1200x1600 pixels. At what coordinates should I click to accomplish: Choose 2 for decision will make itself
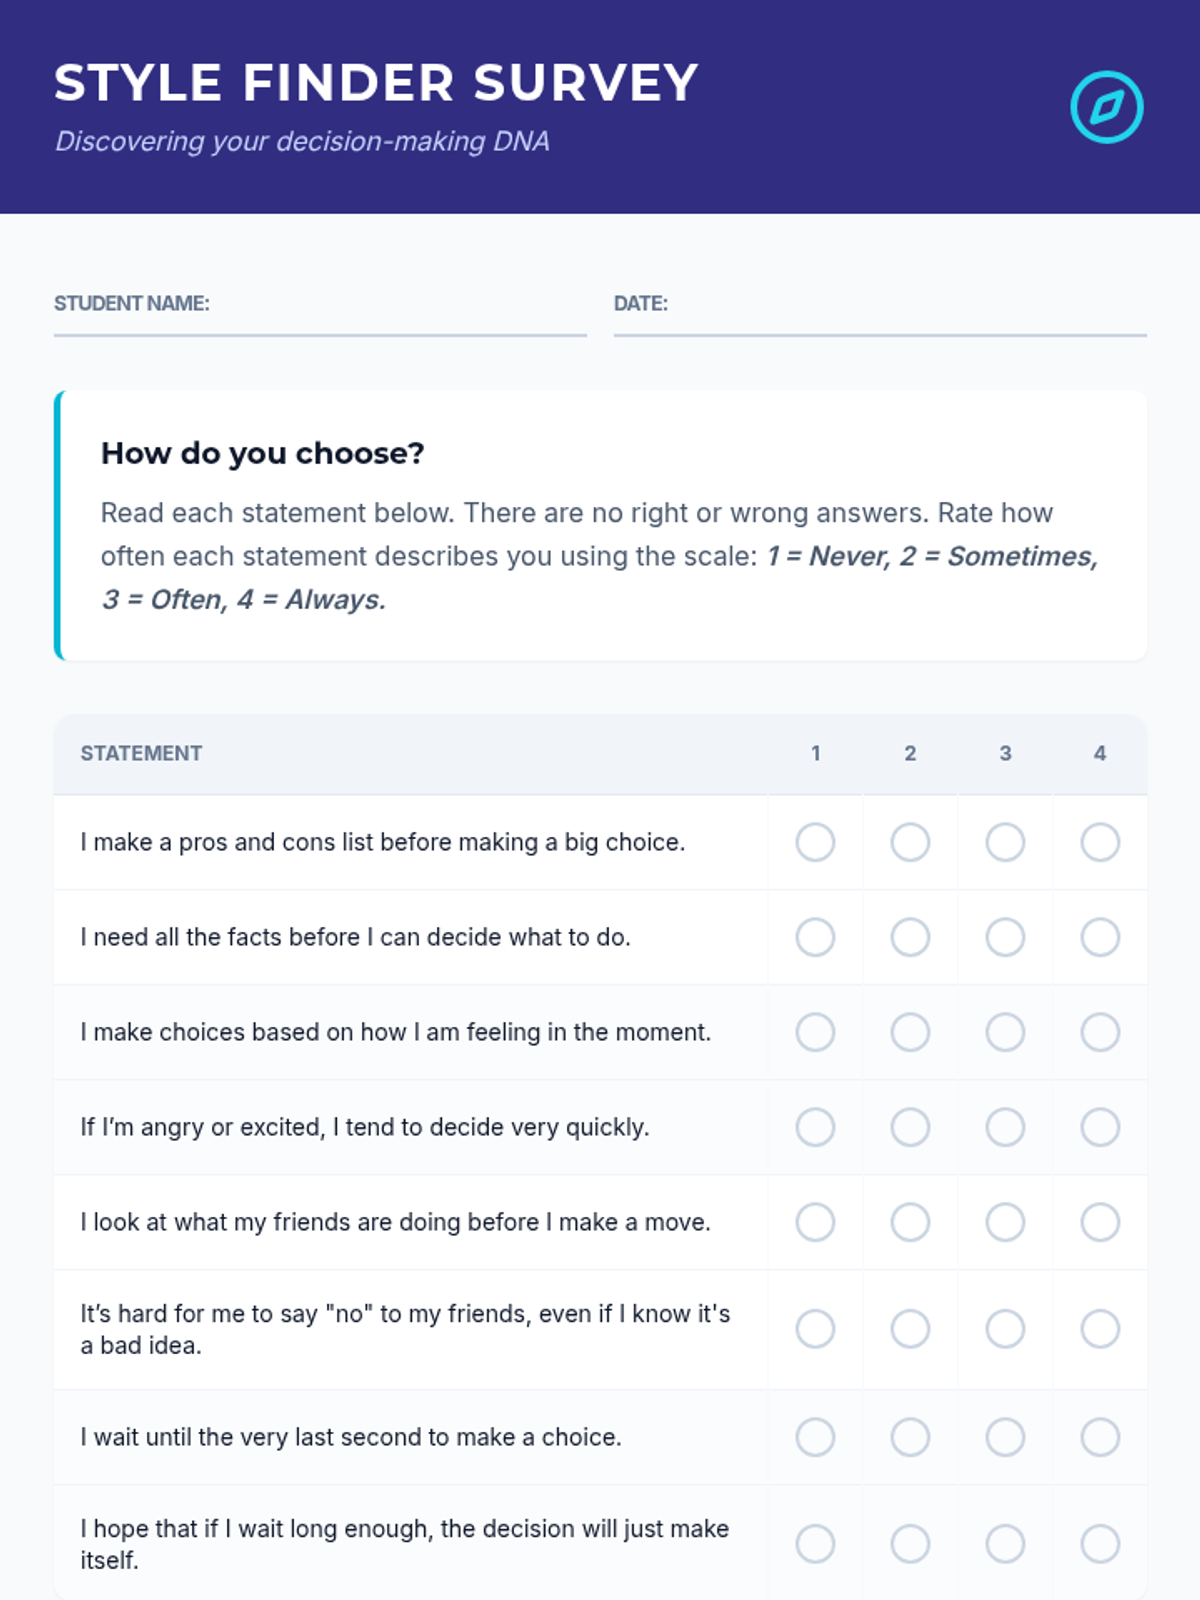pos(910,1544)
